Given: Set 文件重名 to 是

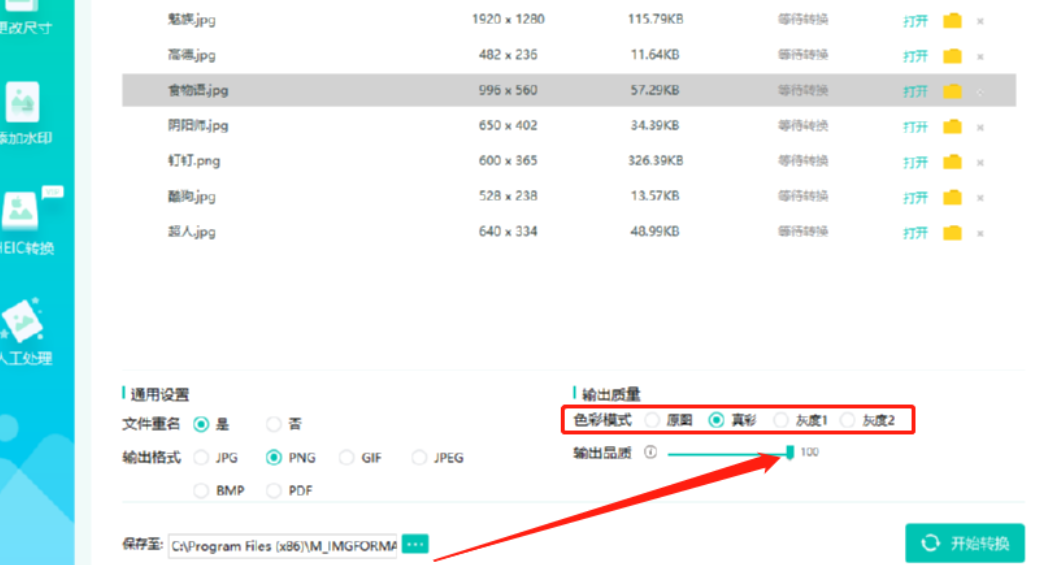Looking at the screenshot, I should pyautogui.click(x=201, y=424).
